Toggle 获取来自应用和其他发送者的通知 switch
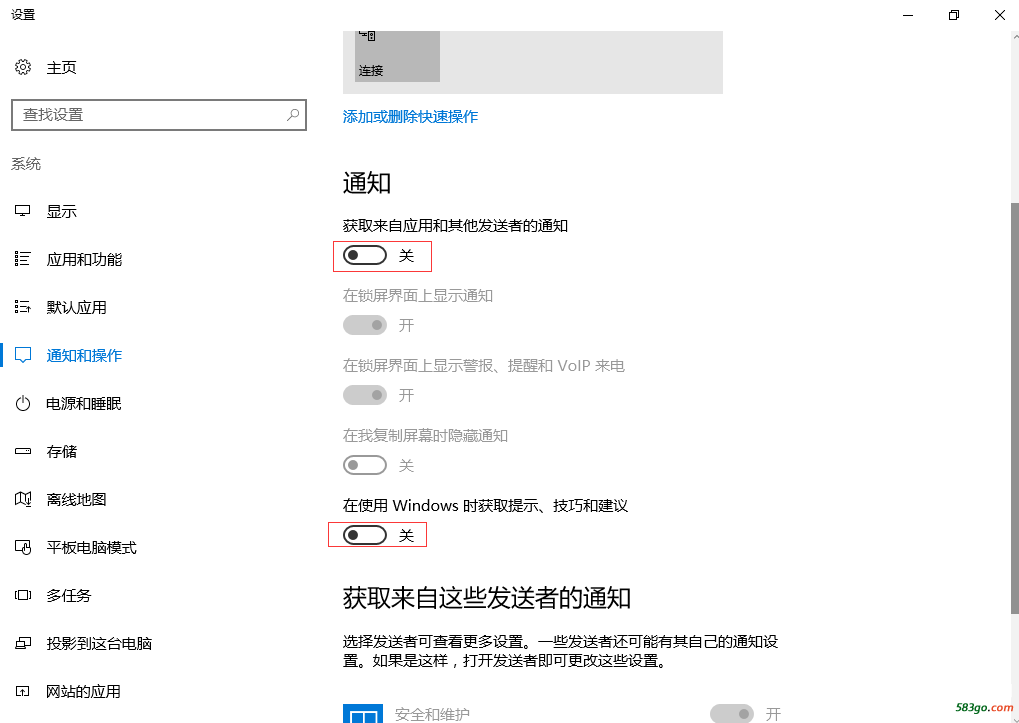 365,255
